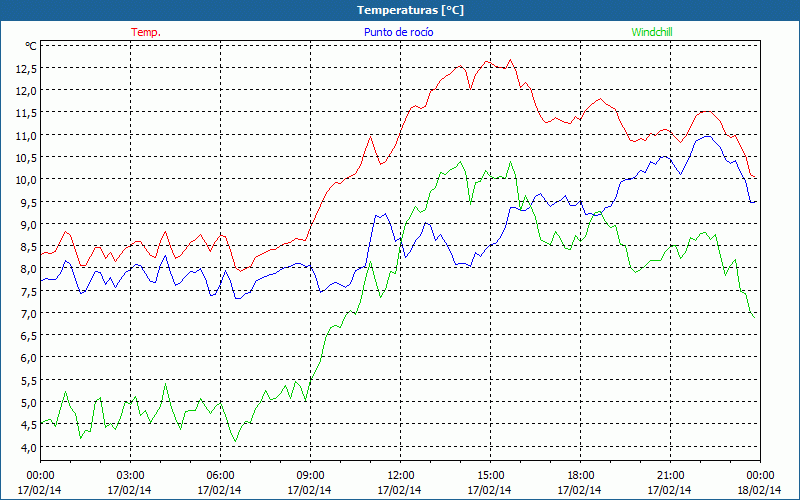
Task: Click the 18/02/14 date label
Action: [760, 490]
